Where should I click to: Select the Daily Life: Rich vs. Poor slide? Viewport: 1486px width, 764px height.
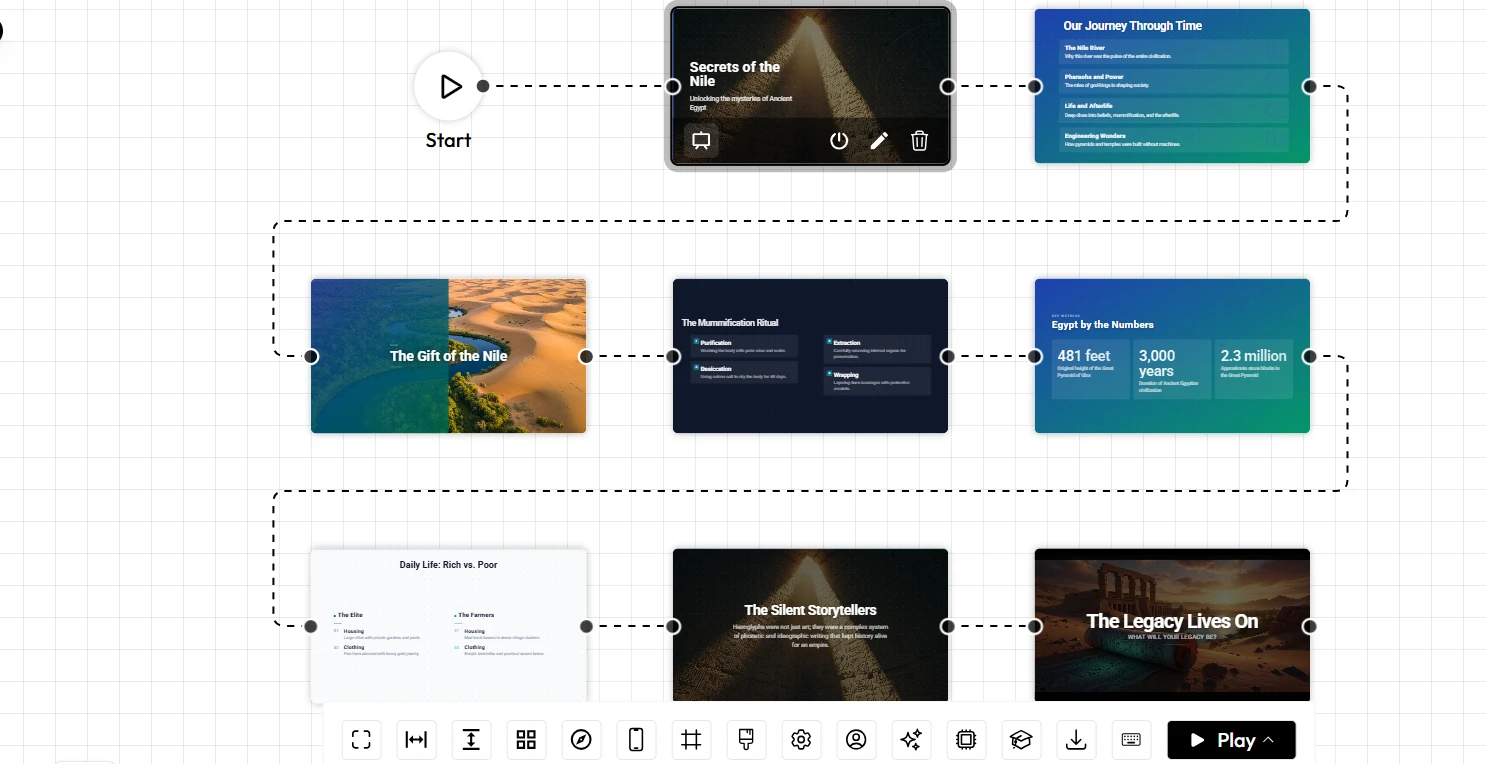(x=448, y=626)
